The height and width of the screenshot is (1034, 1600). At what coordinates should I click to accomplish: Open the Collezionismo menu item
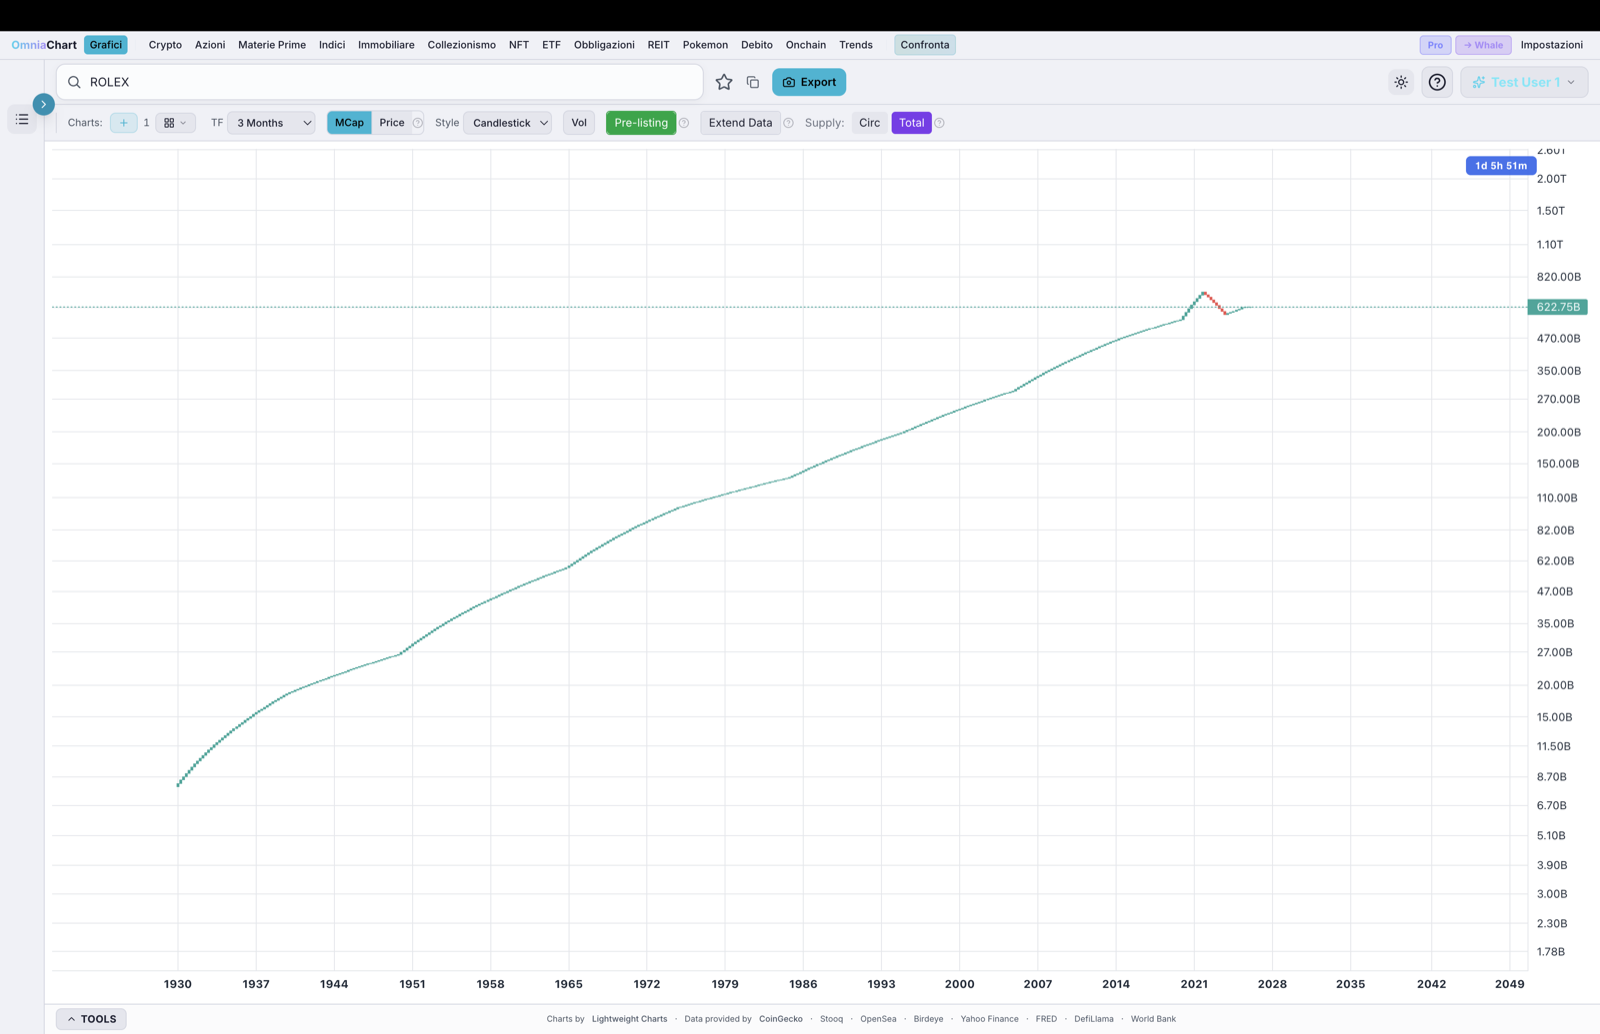click(x=462, y=45)
